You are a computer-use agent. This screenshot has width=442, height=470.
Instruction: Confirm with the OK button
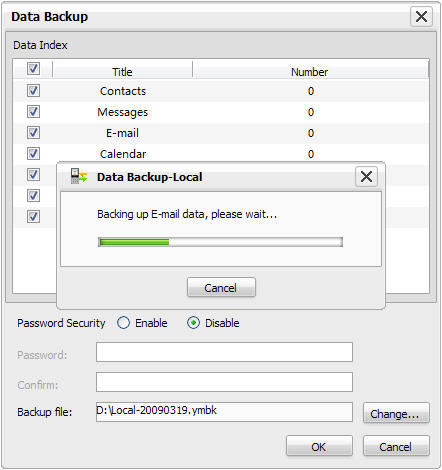(x=319, y=446)
